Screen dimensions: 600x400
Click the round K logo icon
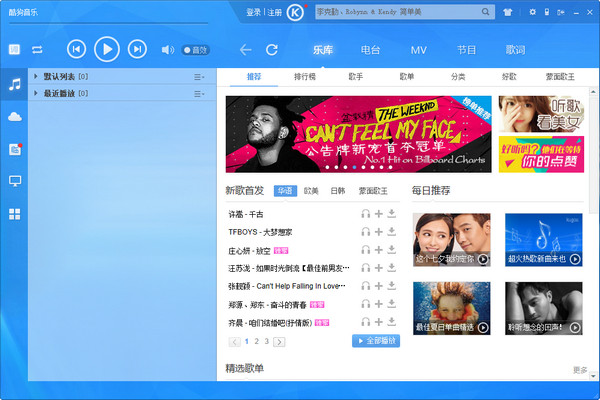click(295, 13)
